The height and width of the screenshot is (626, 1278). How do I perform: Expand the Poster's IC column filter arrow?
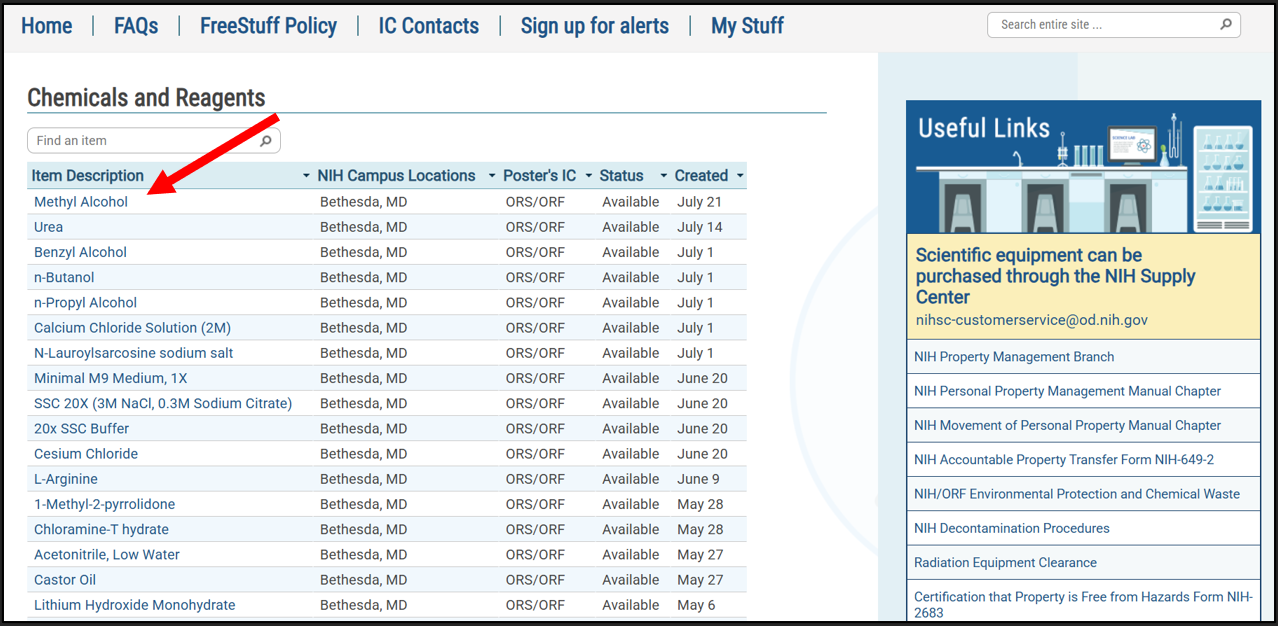click(x=589, y=176)
